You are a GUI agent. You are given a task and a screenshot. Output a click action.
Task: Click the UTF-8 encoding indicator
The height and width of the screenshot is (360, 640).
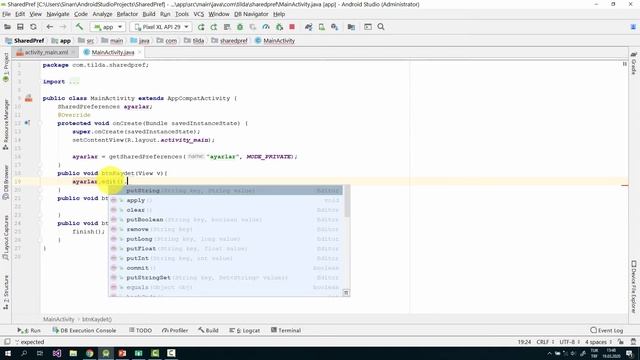[569, 342]
